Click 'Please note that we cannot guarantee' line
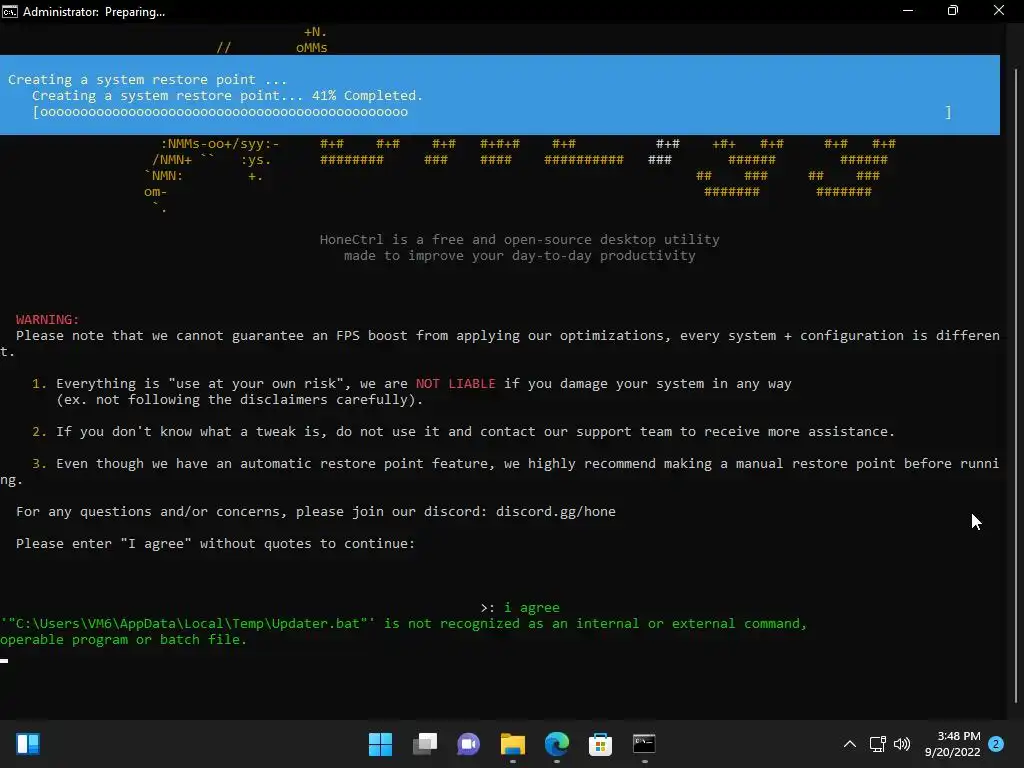The width and height of the screenshot is (1024, 768). 507,336
